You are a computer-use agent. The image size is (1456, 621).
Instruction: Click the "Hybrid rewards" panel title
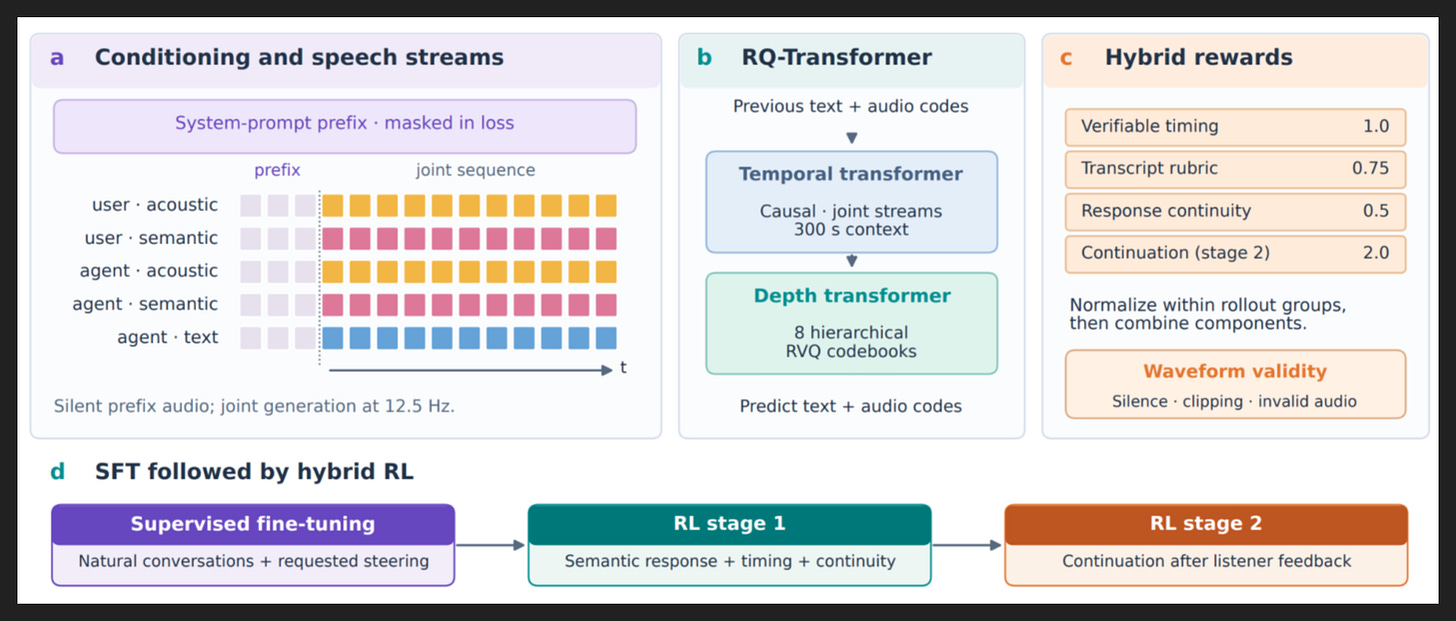(x=1199, y=57)
